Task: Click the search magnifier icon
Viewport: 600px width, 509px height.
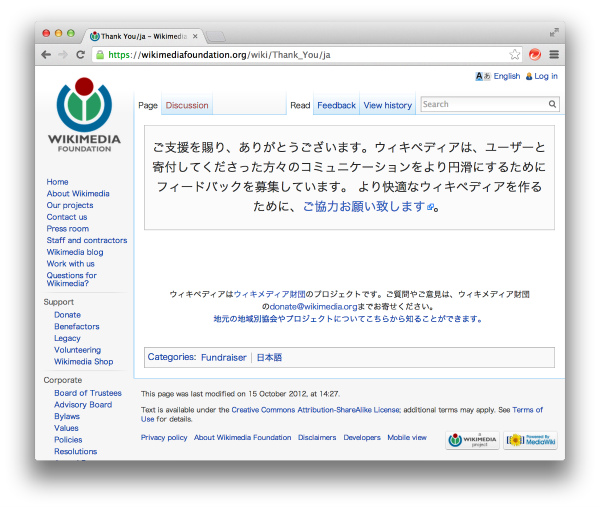Action: coord(552,104)
